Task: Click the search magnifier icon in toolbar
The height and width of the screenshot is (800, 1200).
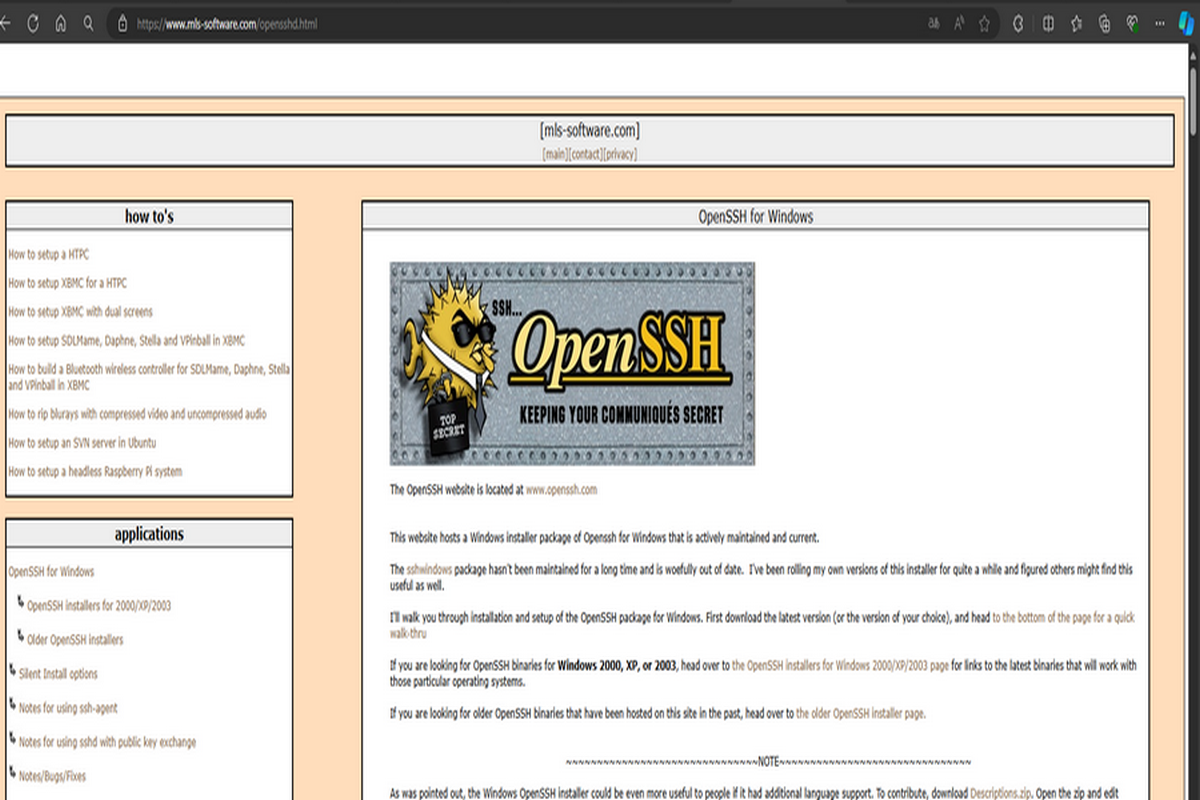Action: coord(89,23)
